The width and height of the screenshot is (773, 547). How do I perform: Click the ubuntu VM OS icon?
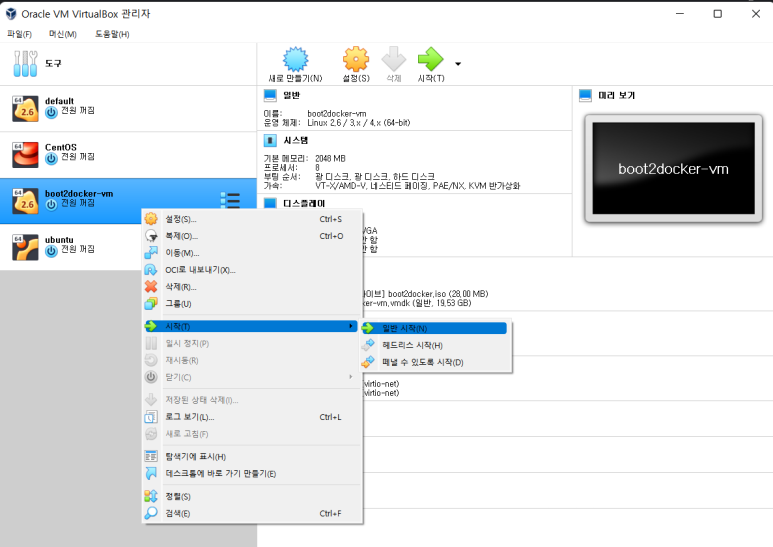tap(25, 247)
